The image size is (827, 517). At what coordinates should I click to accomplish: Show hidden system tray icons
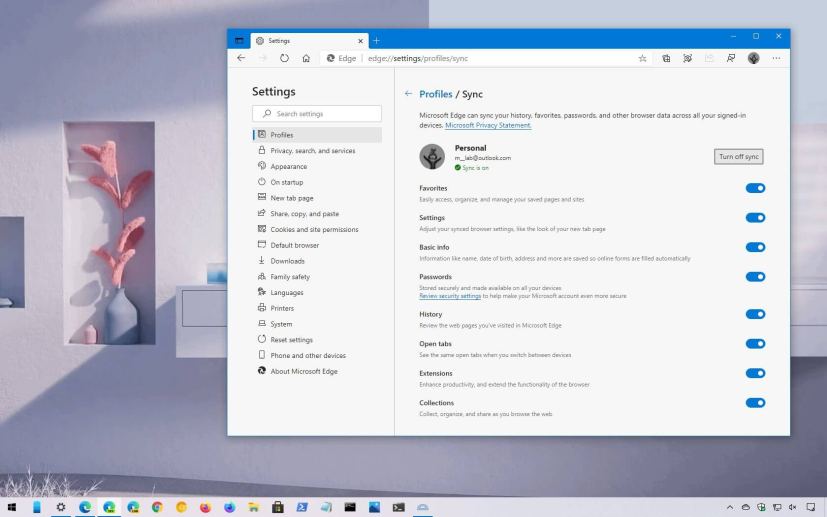pos(729,508)
